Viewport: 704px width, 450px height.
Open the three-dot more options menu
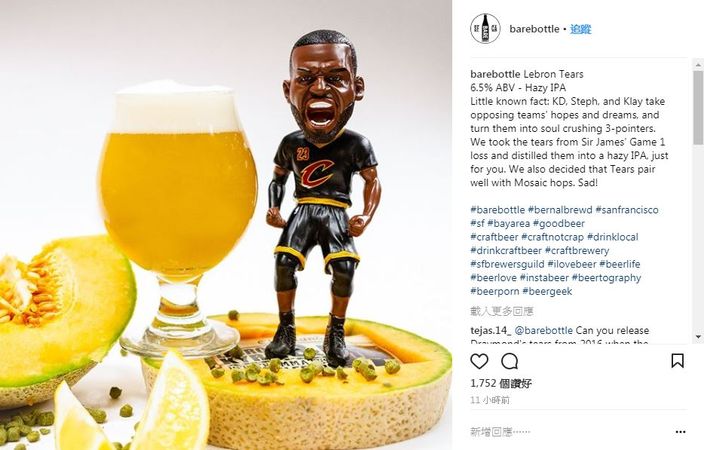680,432
